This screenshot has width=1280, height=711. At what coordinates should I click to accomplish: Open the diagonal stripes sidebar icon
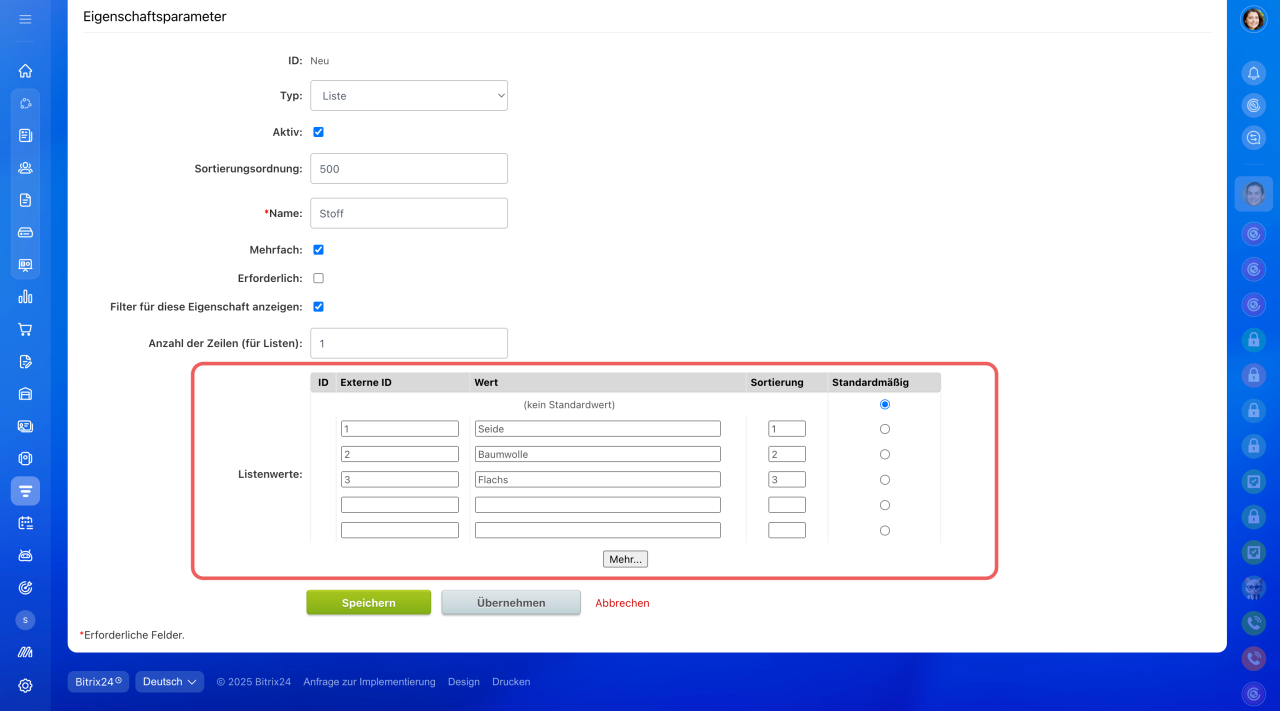pyautogui.click(x=25, y=652)
